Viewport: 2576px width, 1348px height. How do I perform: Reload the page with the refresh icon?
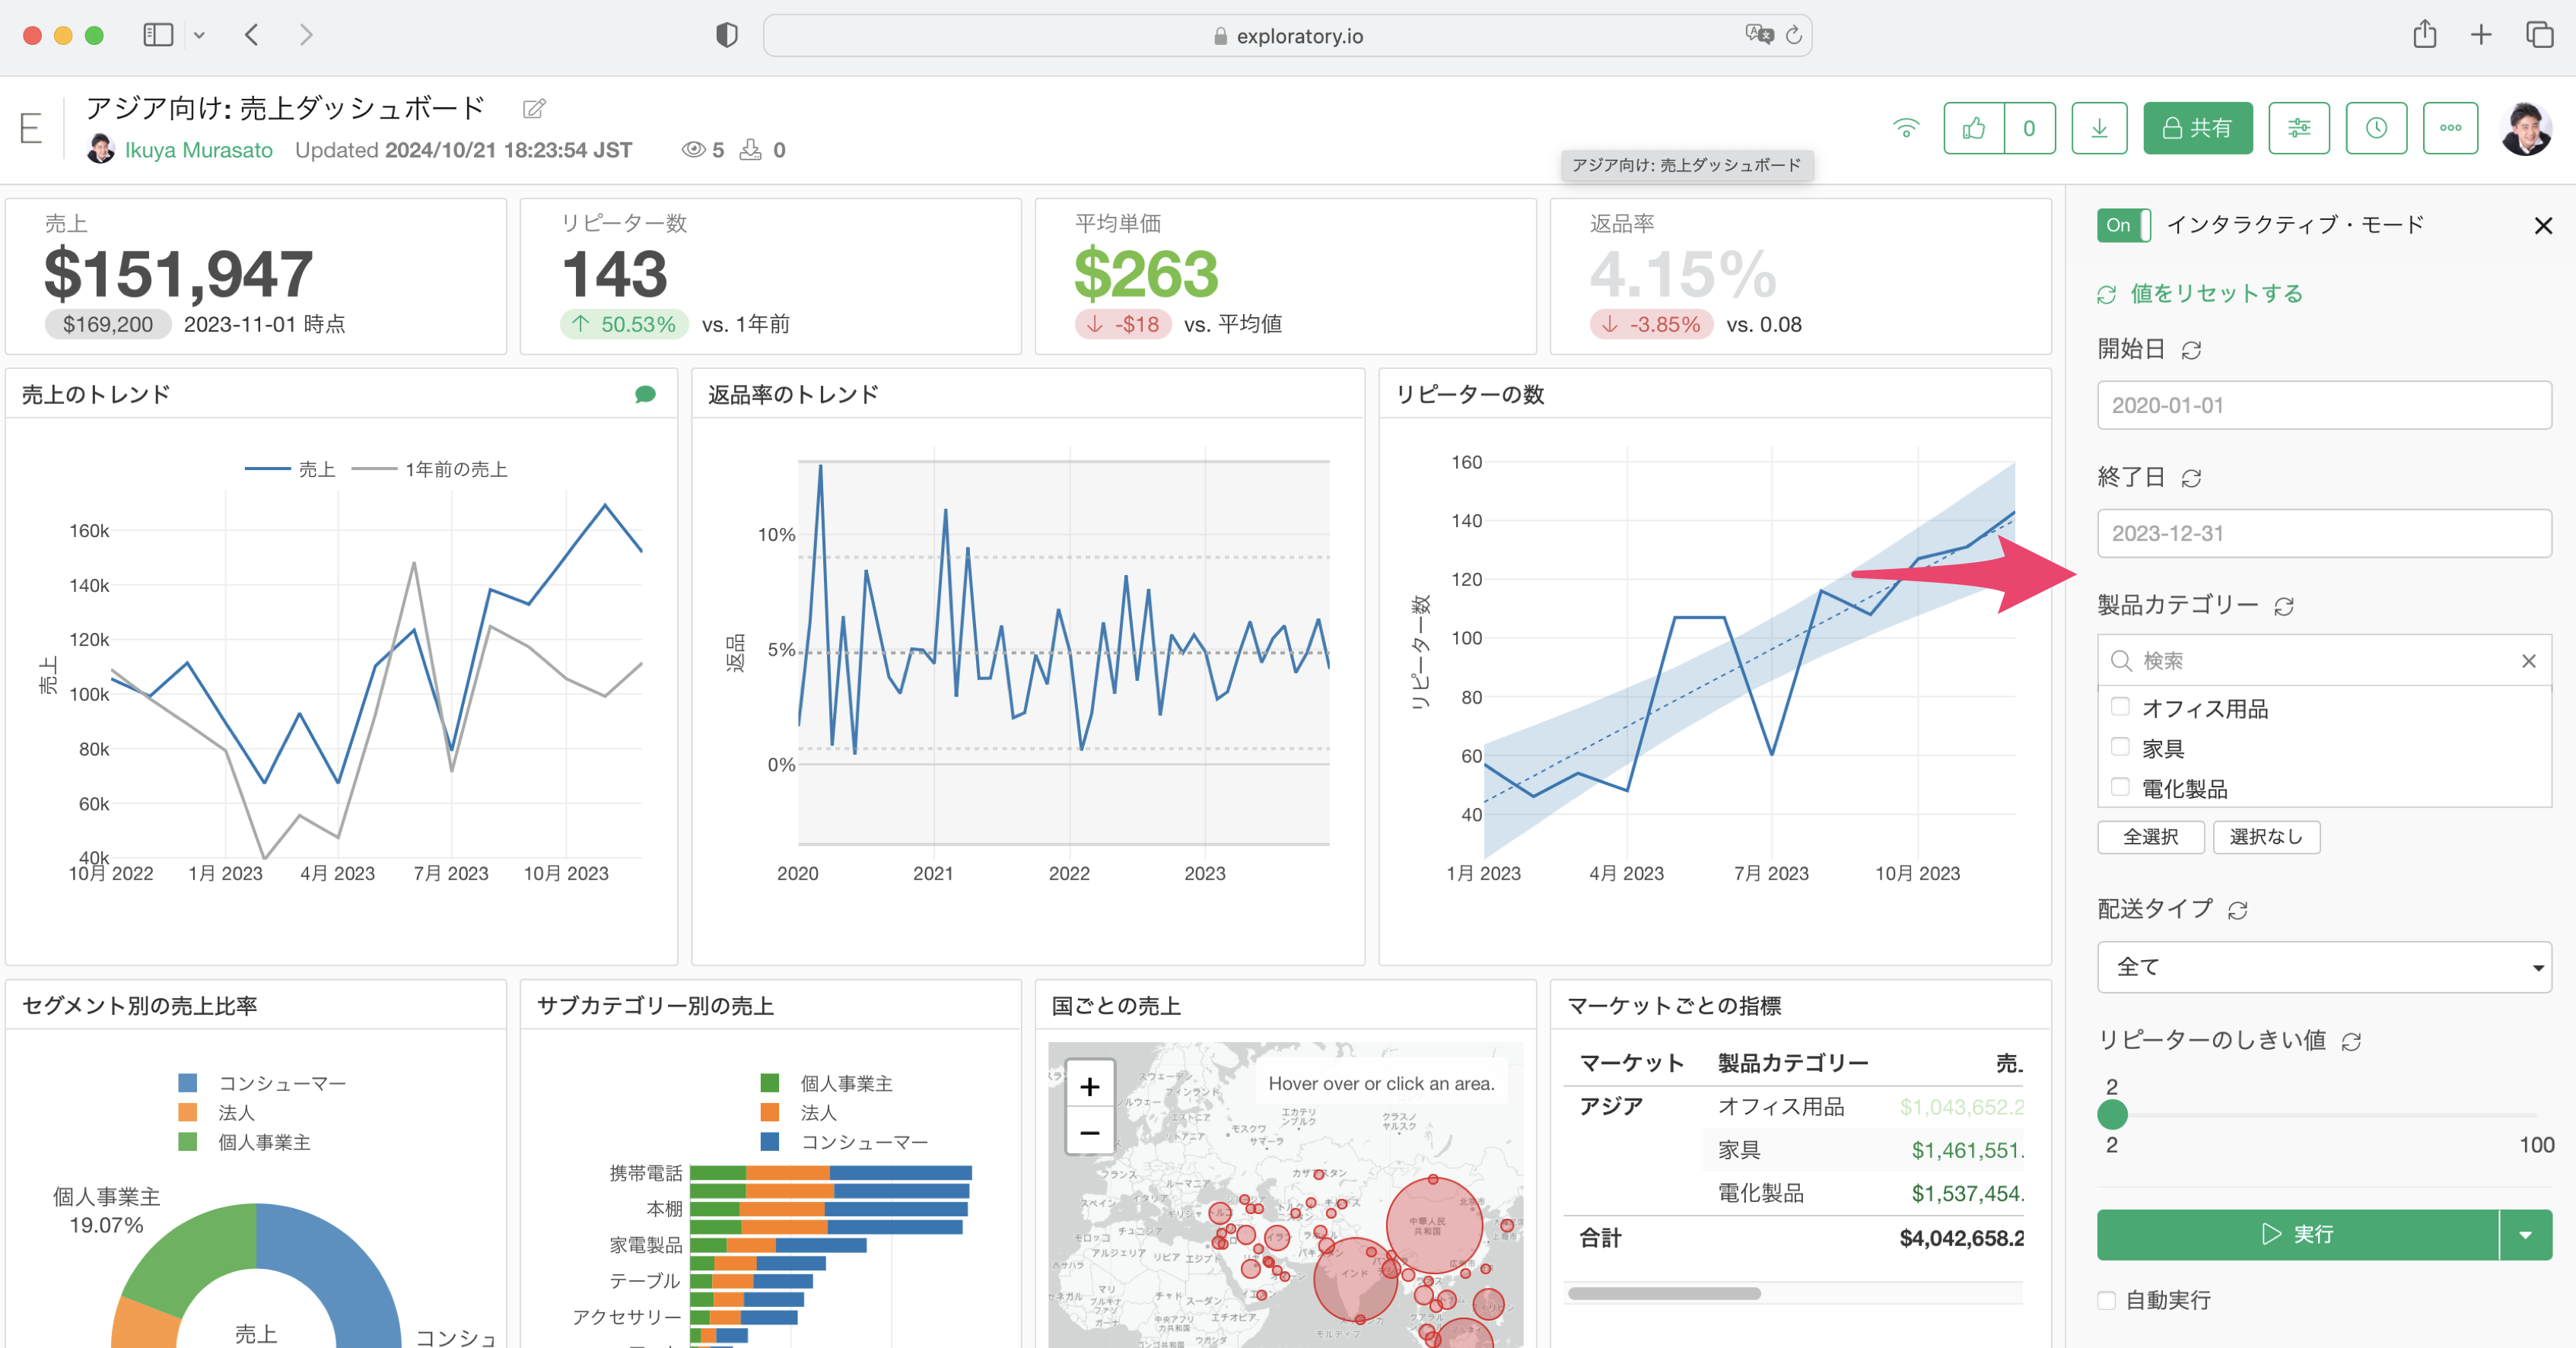(x=1794, y=35)
